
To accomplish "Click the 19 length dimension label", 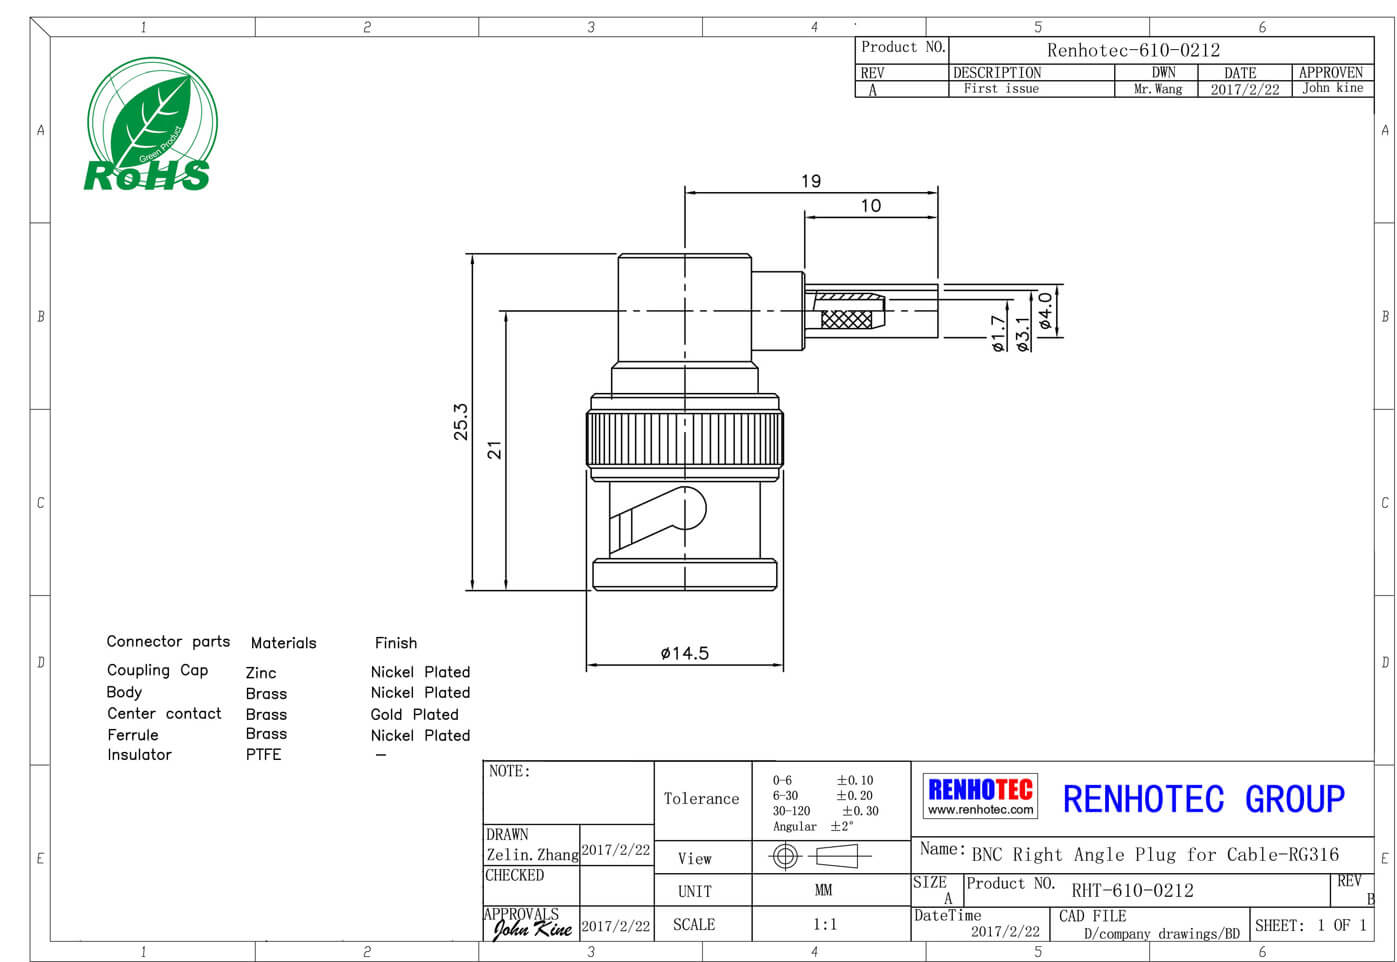I will (811, 181).
